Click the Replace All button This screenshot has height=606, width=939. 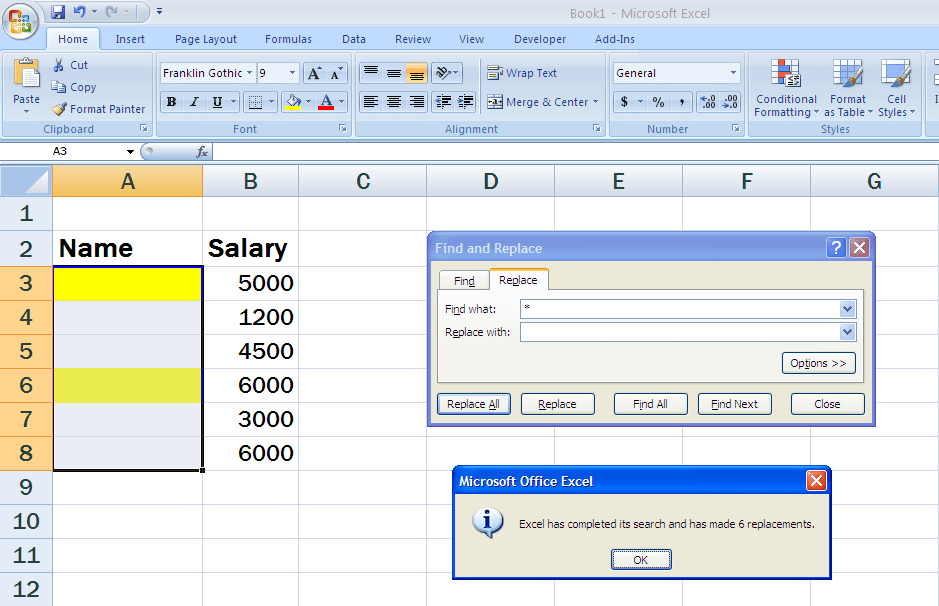[473, 403]
